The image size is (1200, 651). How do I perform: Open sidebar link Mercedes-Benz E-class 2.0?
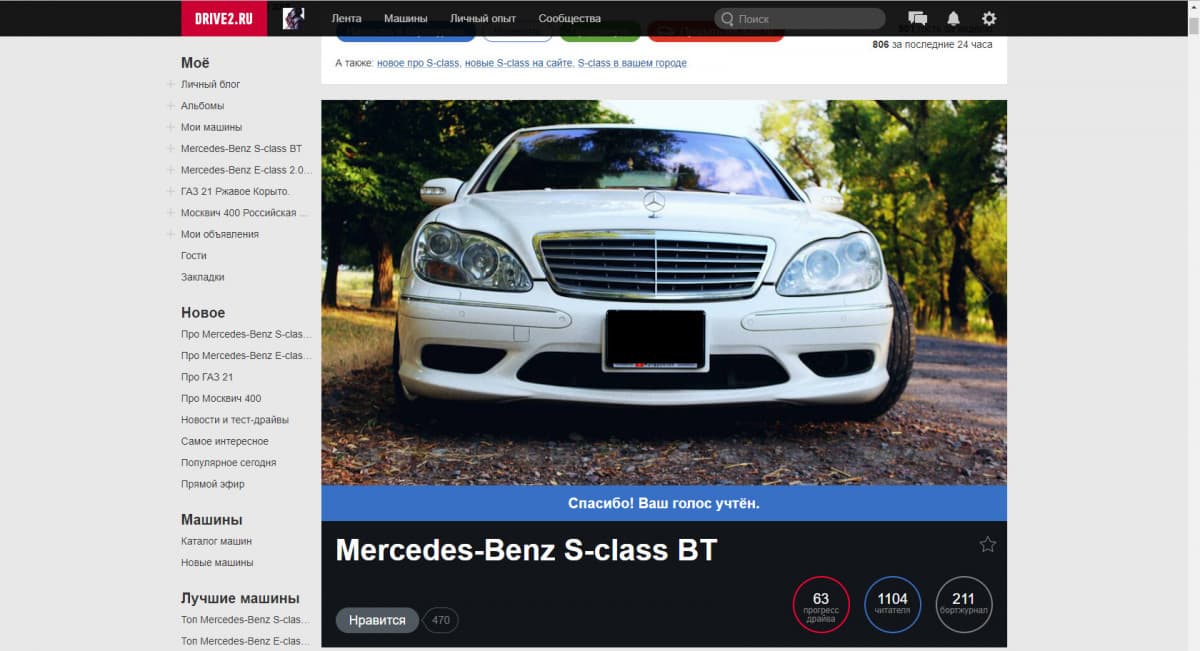247,170
